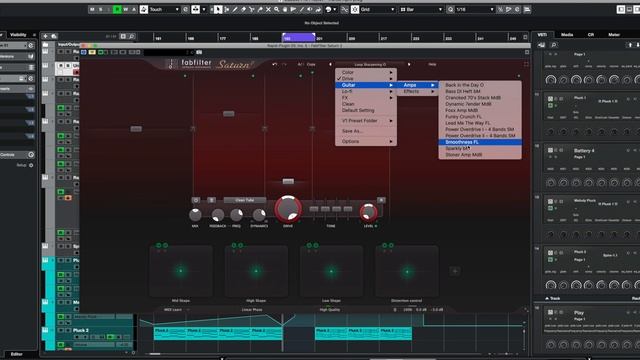Screen dimensions: 640x360
Task: Toggle Saturn full screen button
Action: click(x=526, y=64)
